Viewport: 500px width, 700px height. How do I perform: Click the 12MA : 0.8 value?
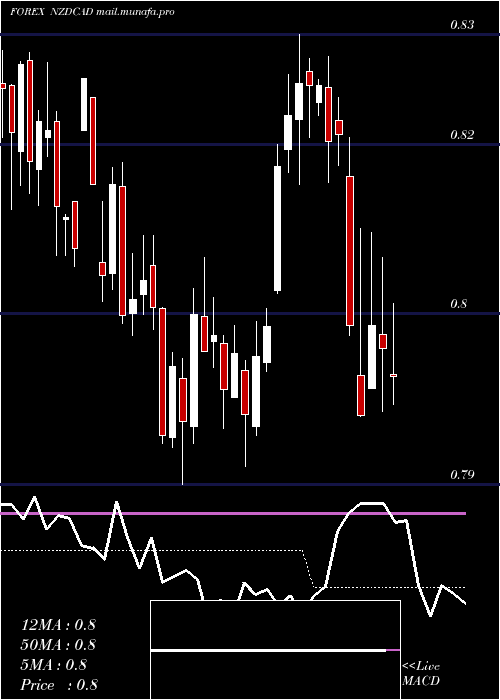pos(58,625)
